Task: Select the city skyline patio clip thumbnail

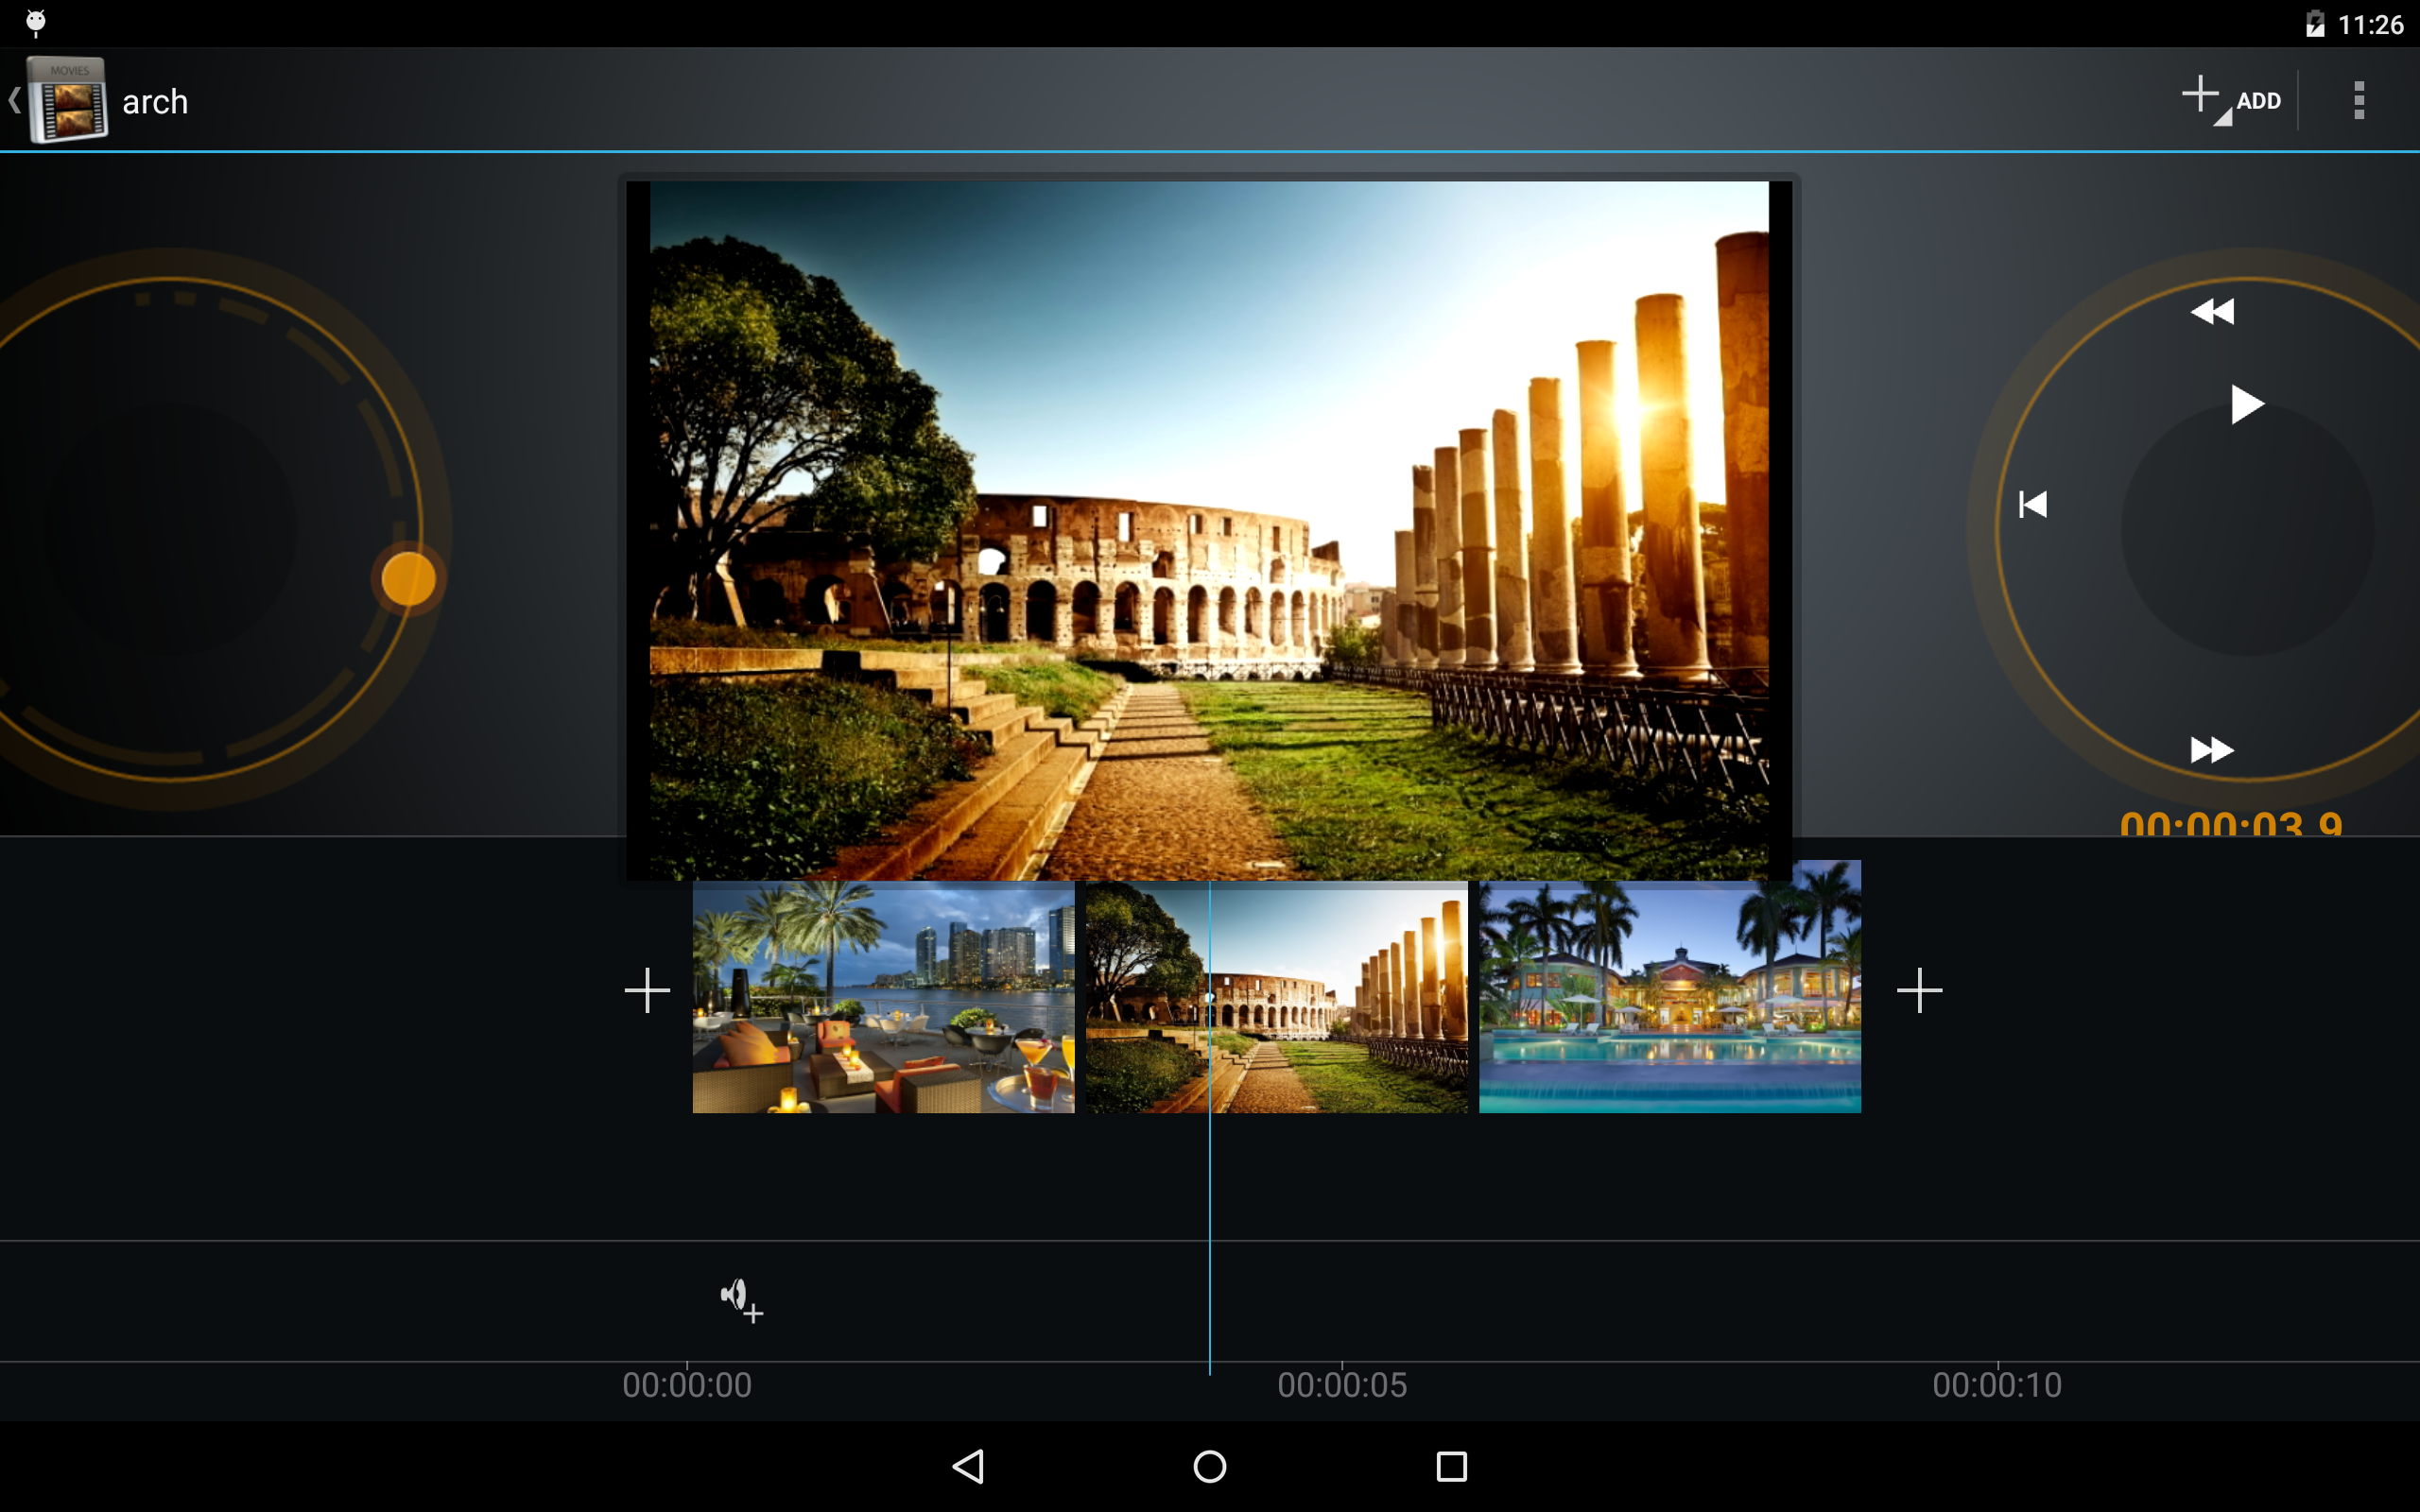Action: (x=883, y=996)
